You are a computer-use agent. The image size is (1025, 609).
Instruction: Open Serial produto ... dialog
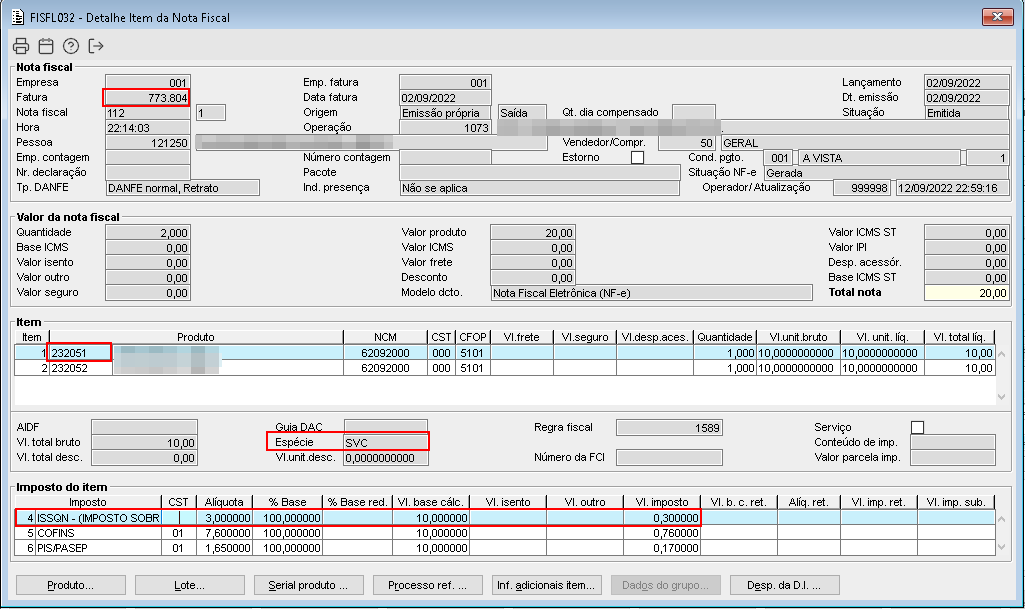point(308,585)
